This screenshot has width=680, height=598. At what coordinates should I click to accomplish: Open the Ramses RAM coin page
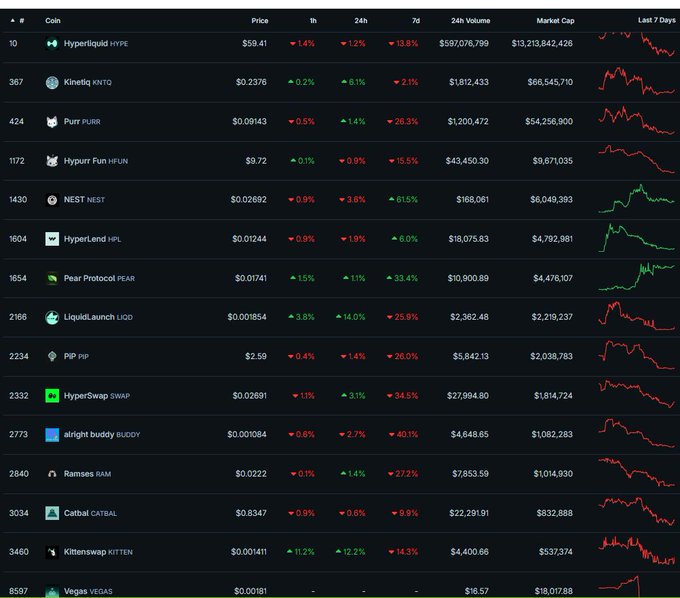87,474
